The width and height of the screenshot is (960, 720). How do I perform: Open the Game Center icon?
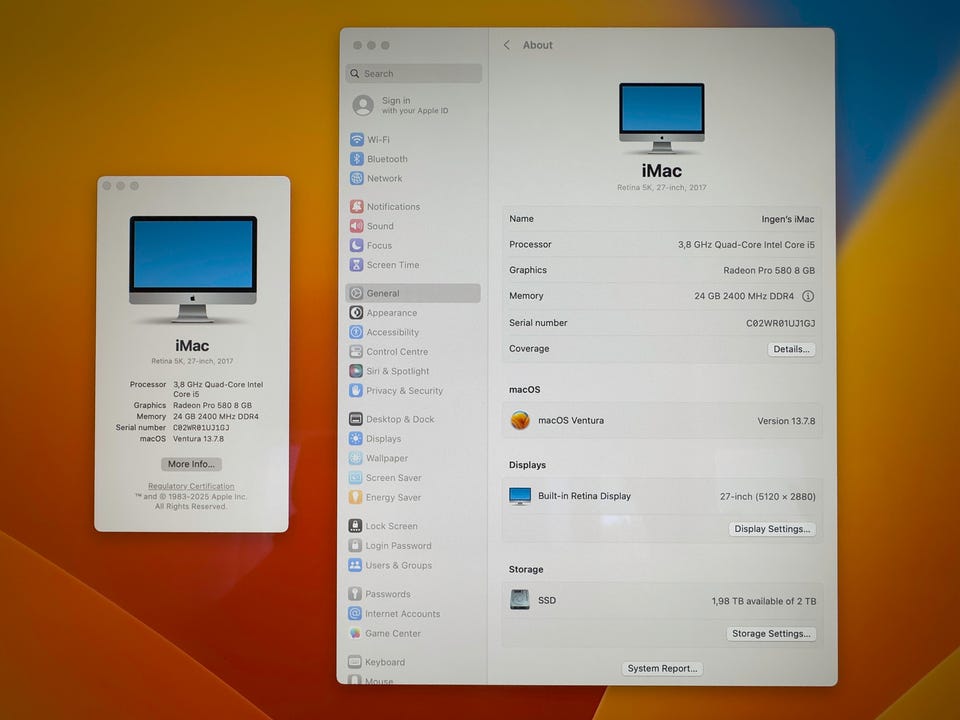click(x=354, y=633)
